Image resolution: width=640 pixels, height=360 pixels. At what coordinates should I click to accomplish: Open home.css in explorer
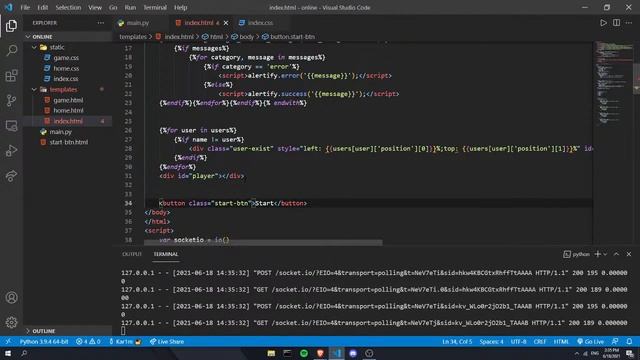pyautogui.click(x=67, y=68)
